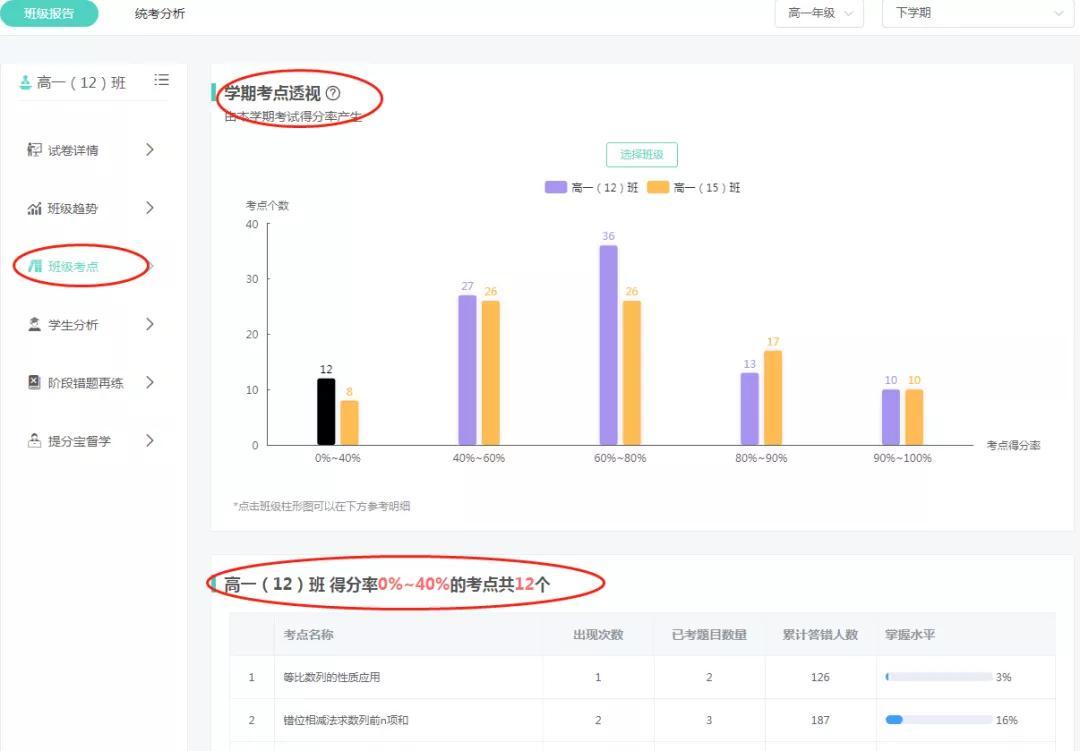
Task: Click the help icon beside 学期考点透视
Action: point(333,93)
